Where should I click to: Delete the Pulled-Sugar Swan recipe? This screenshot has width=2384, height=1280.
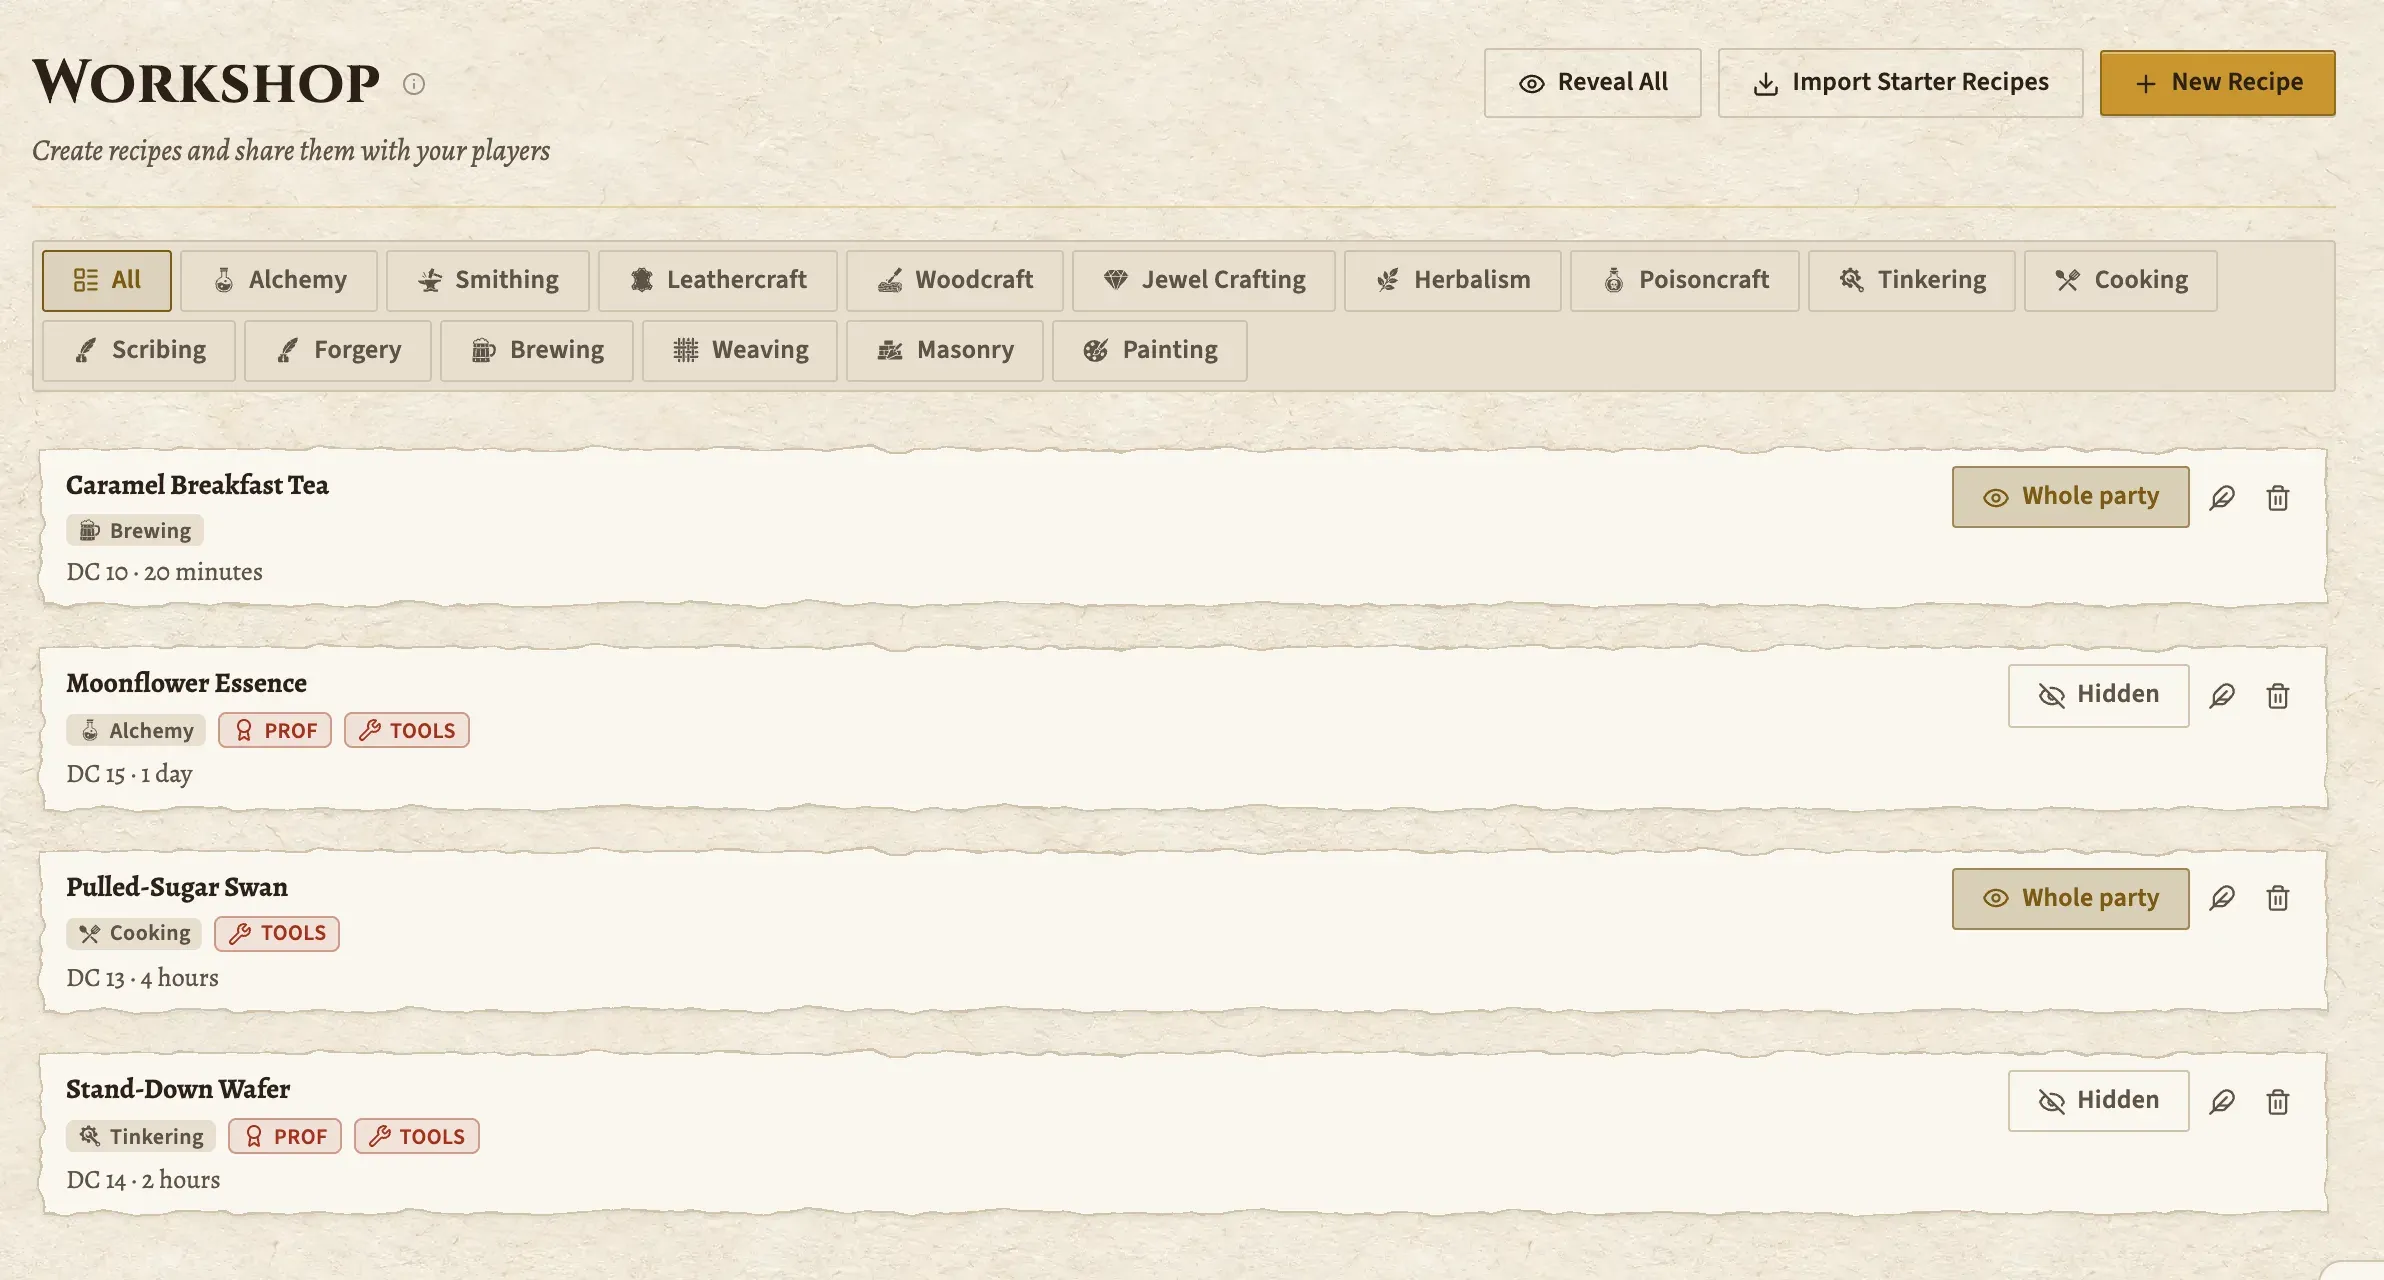coord(2278,897)
